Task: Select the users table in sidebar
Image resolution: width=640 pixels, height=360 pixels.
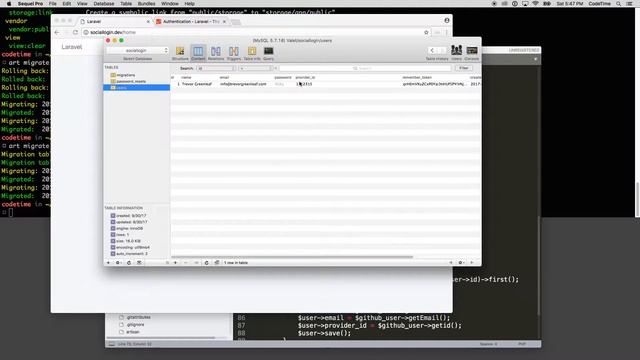Action: [137, 87]
